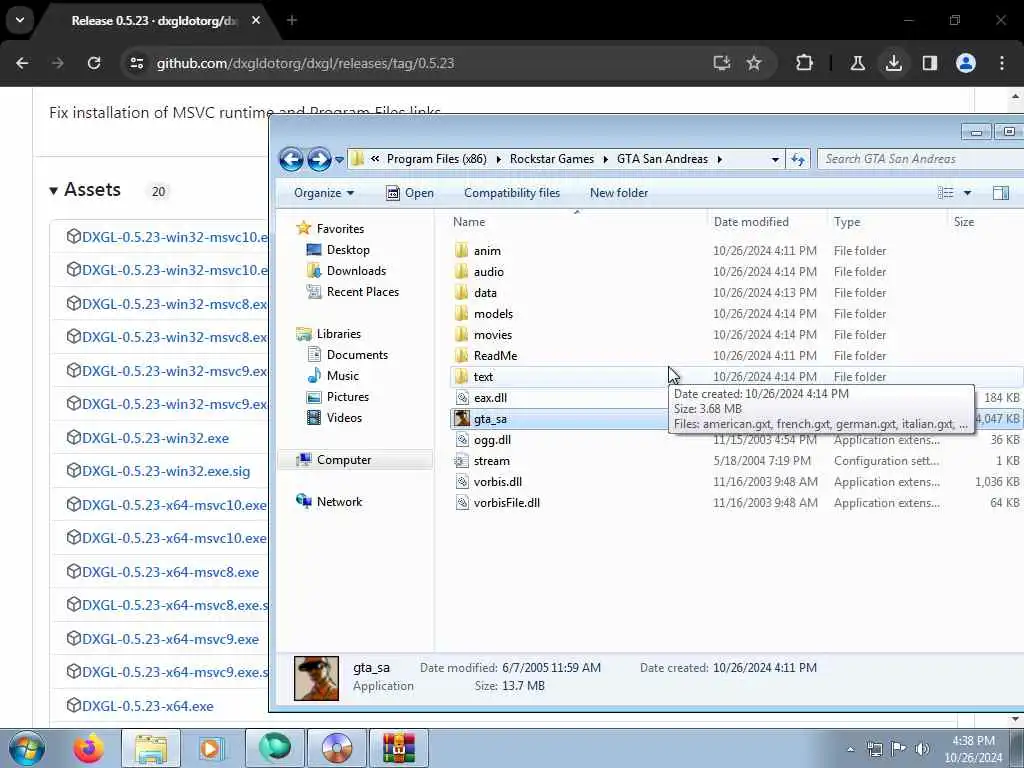Image resolution: width=1024 pixels, height=768 pixels.
Task: Launch Firefox from the taskbar
Action: click(88, 748)
